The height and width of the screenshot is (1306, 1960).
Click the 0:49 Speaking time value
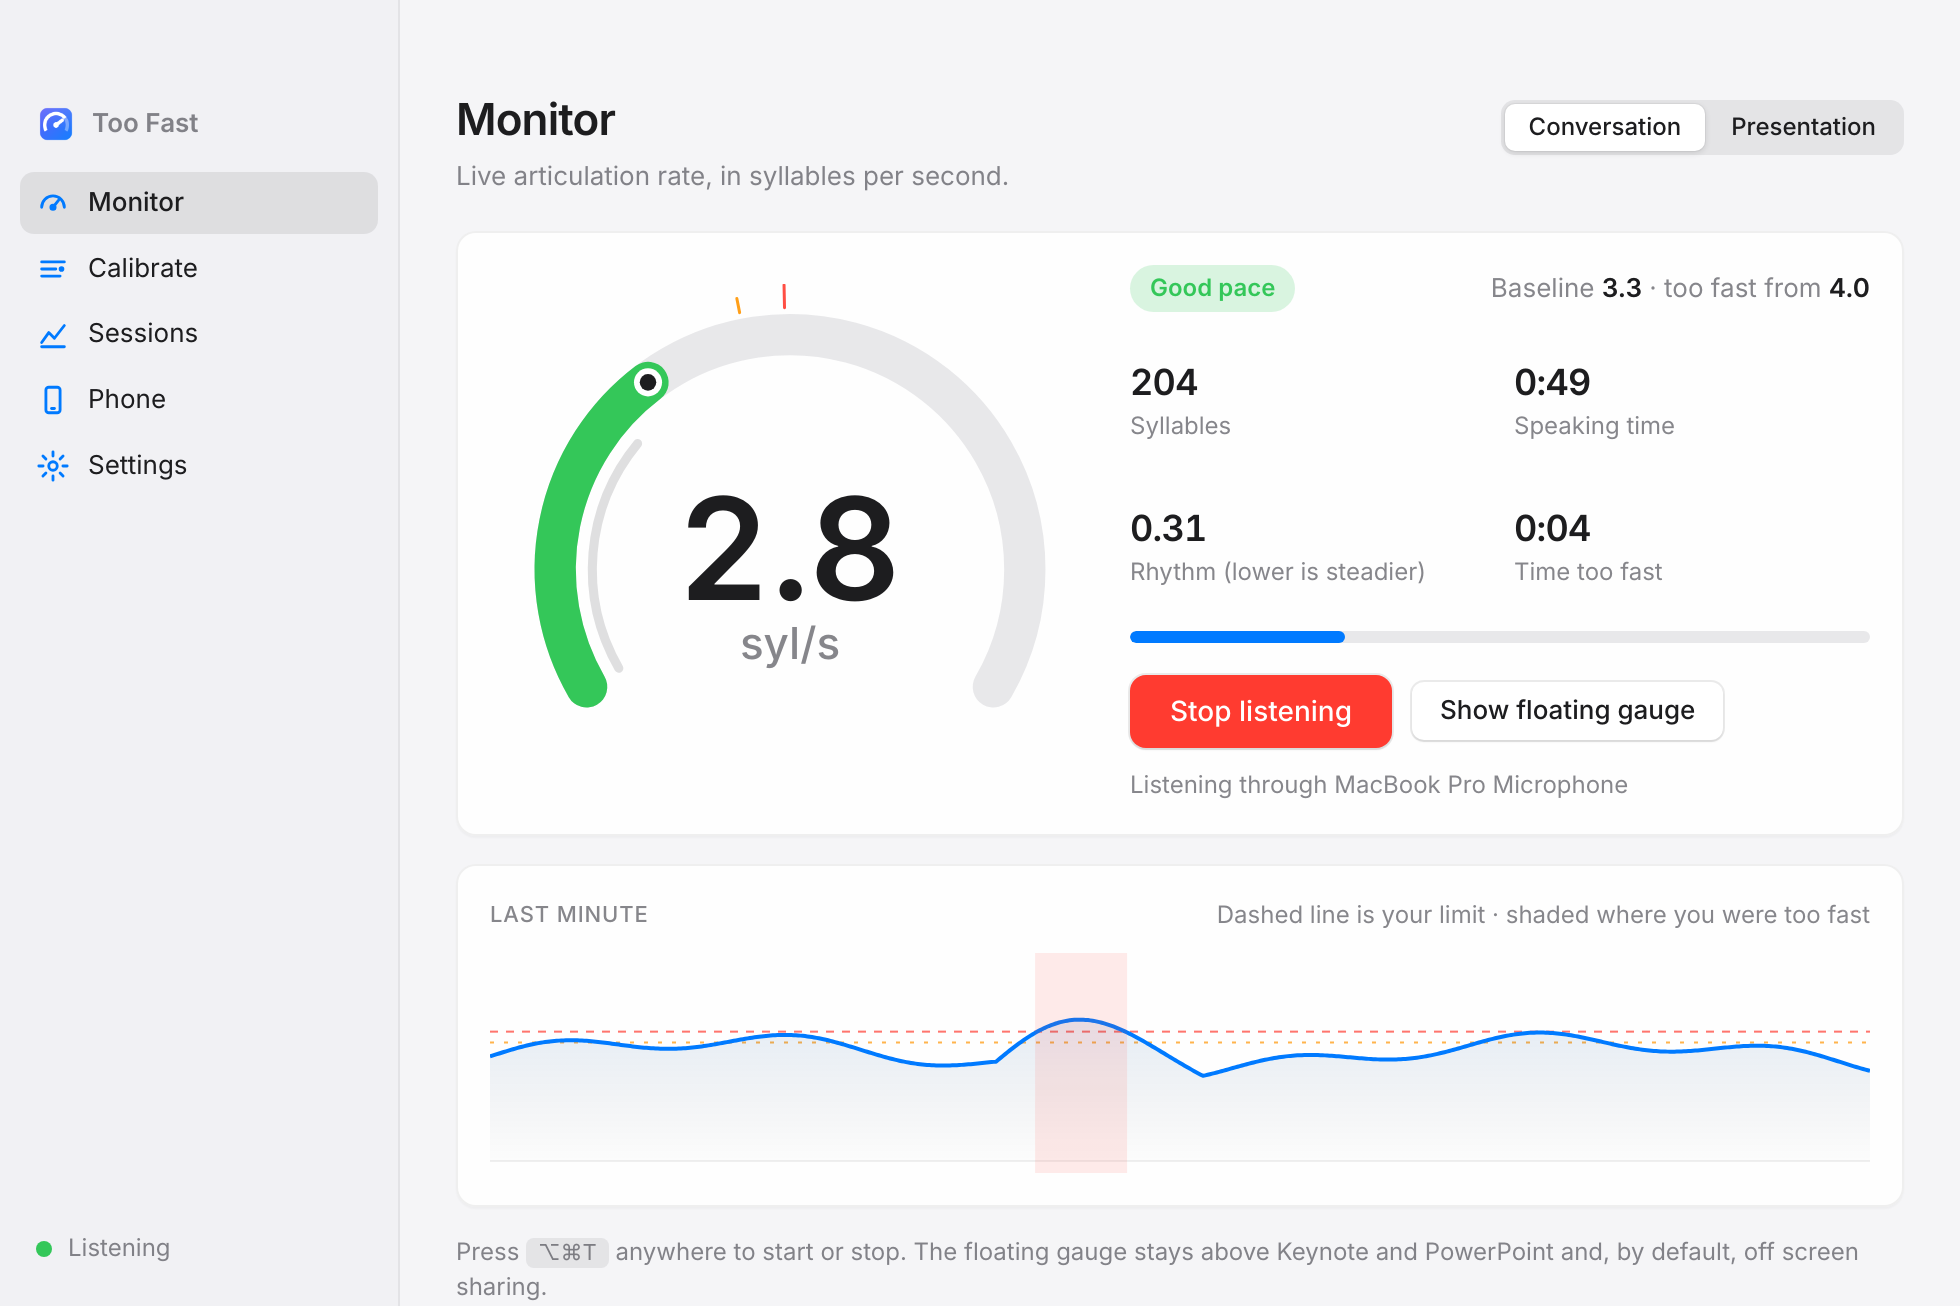coord(1552,382)
